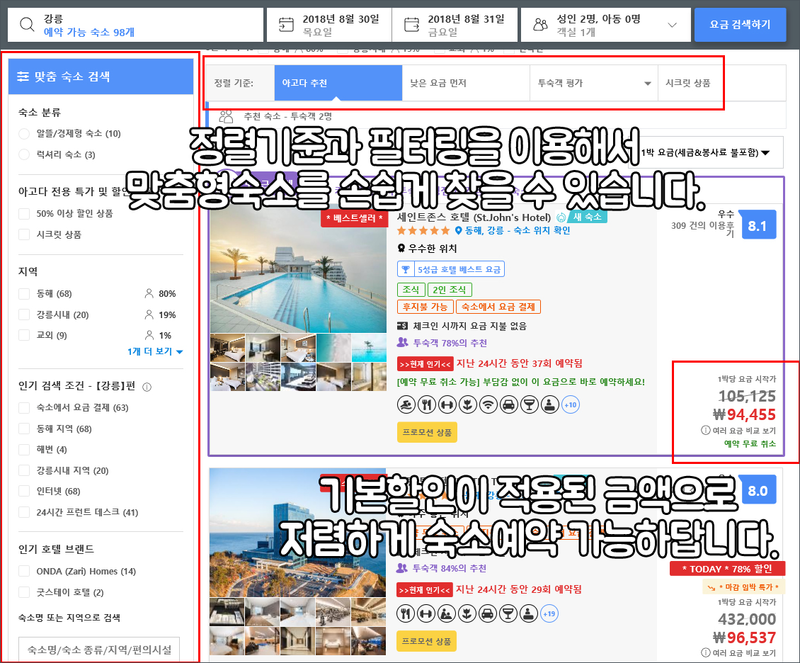Click the 8.1 review score badge

[757, 225]
